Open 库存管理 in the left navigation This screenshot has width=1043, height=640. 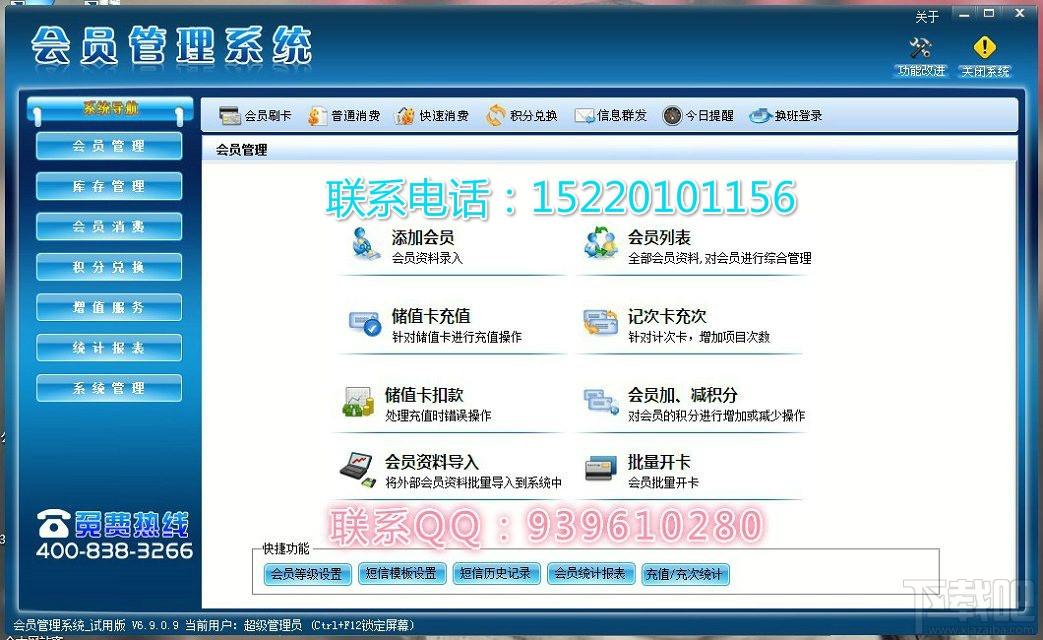[x=108, y=186]
